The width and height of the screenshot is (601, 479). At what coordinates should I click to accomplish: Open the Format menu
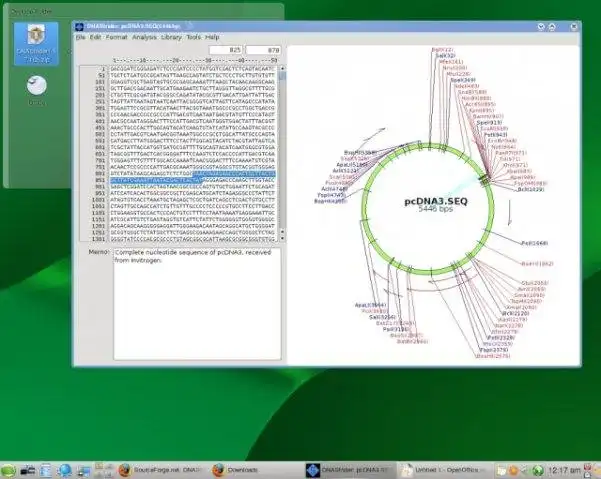pyautogui.click(x=117, y=37)
